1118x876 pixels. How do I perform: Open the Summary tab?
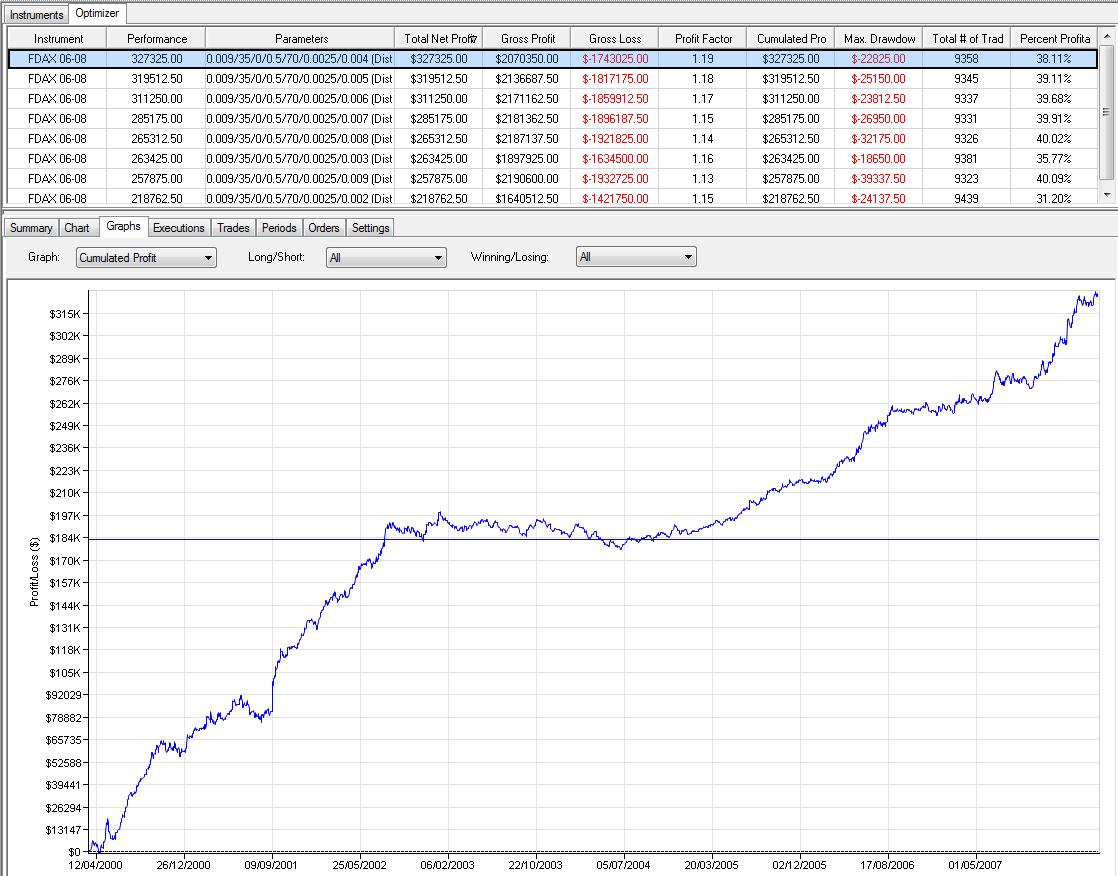[x=30, y=228]
